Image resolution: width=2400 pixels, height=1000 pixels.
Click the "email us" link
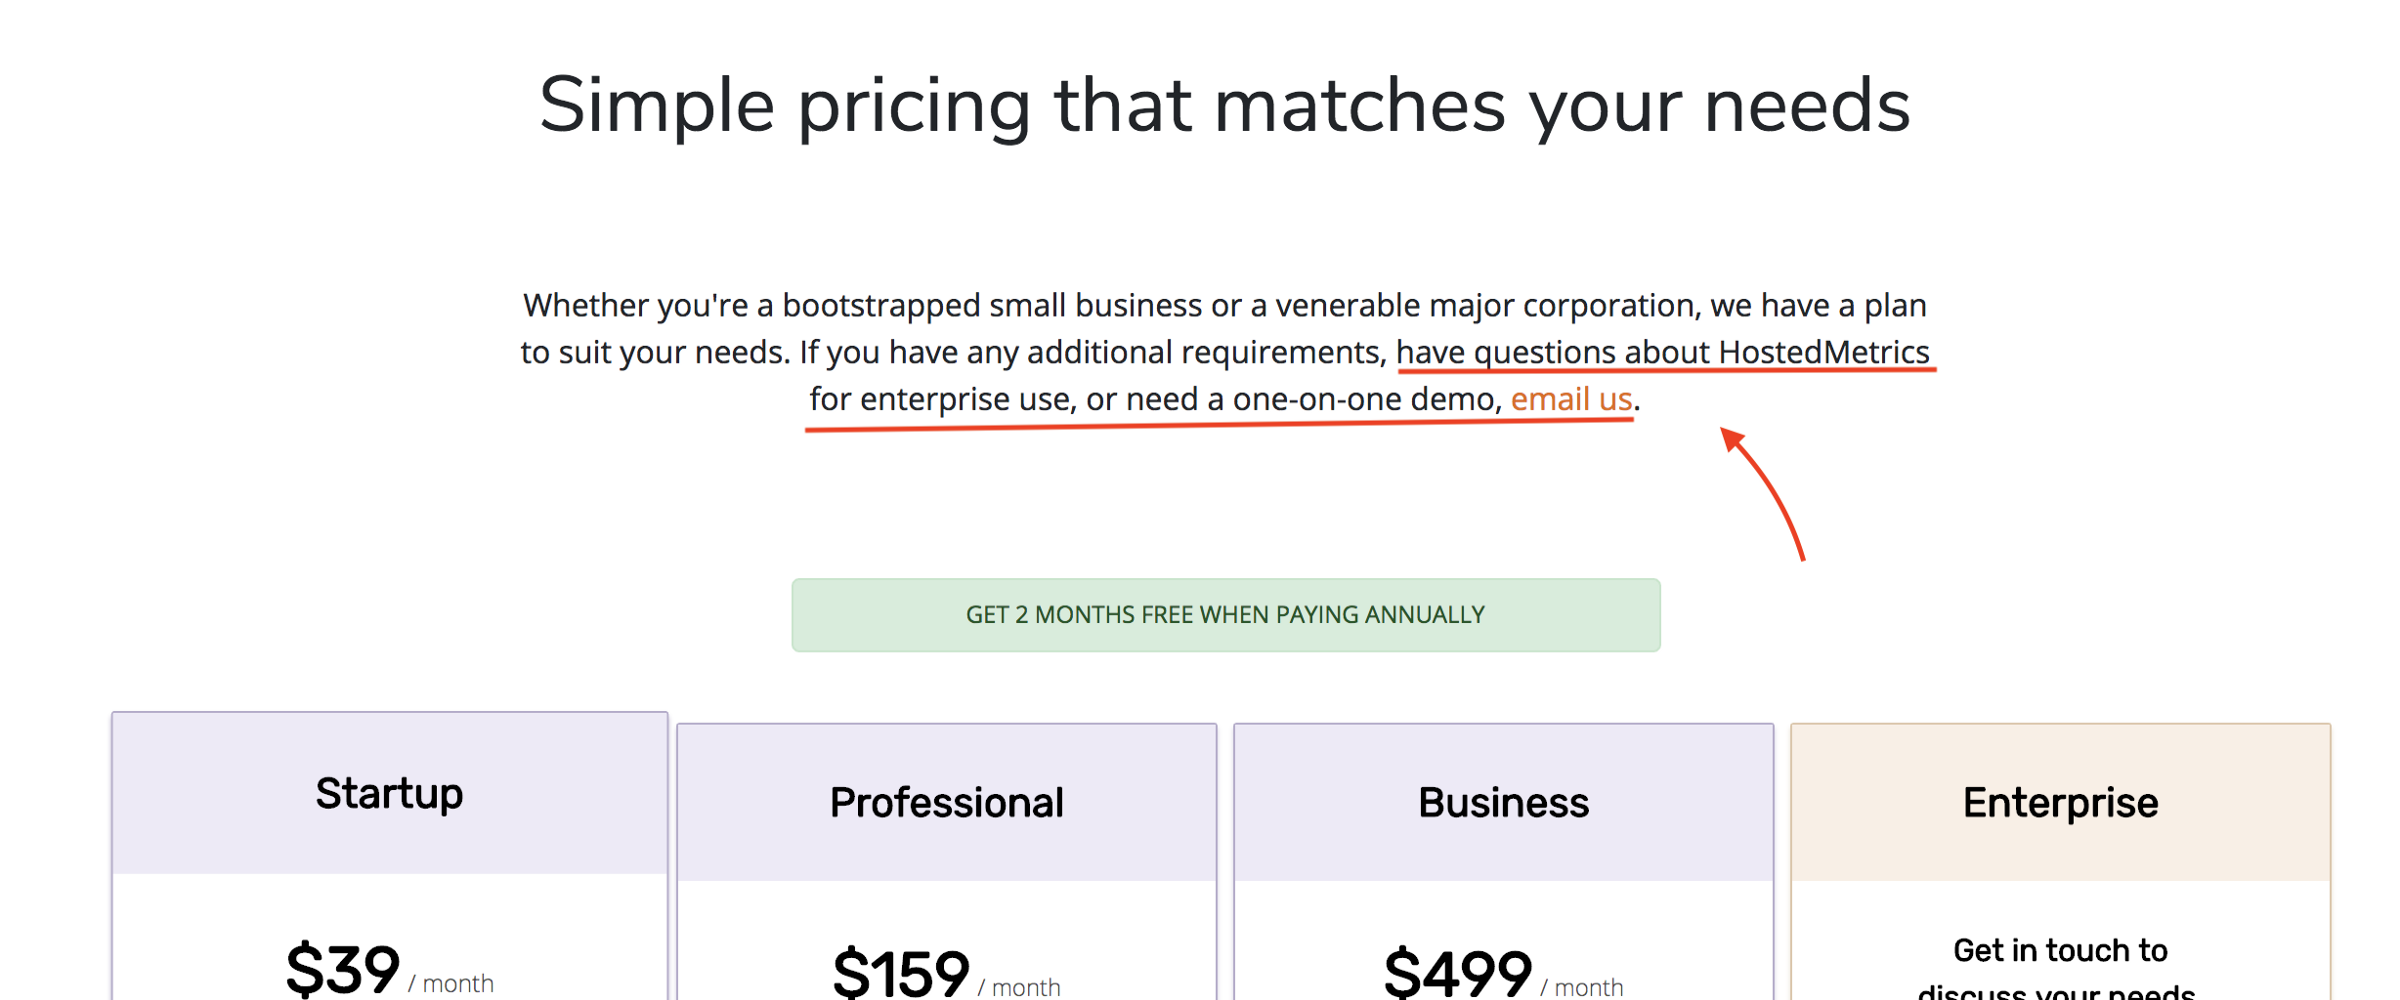coord(1570,399)
